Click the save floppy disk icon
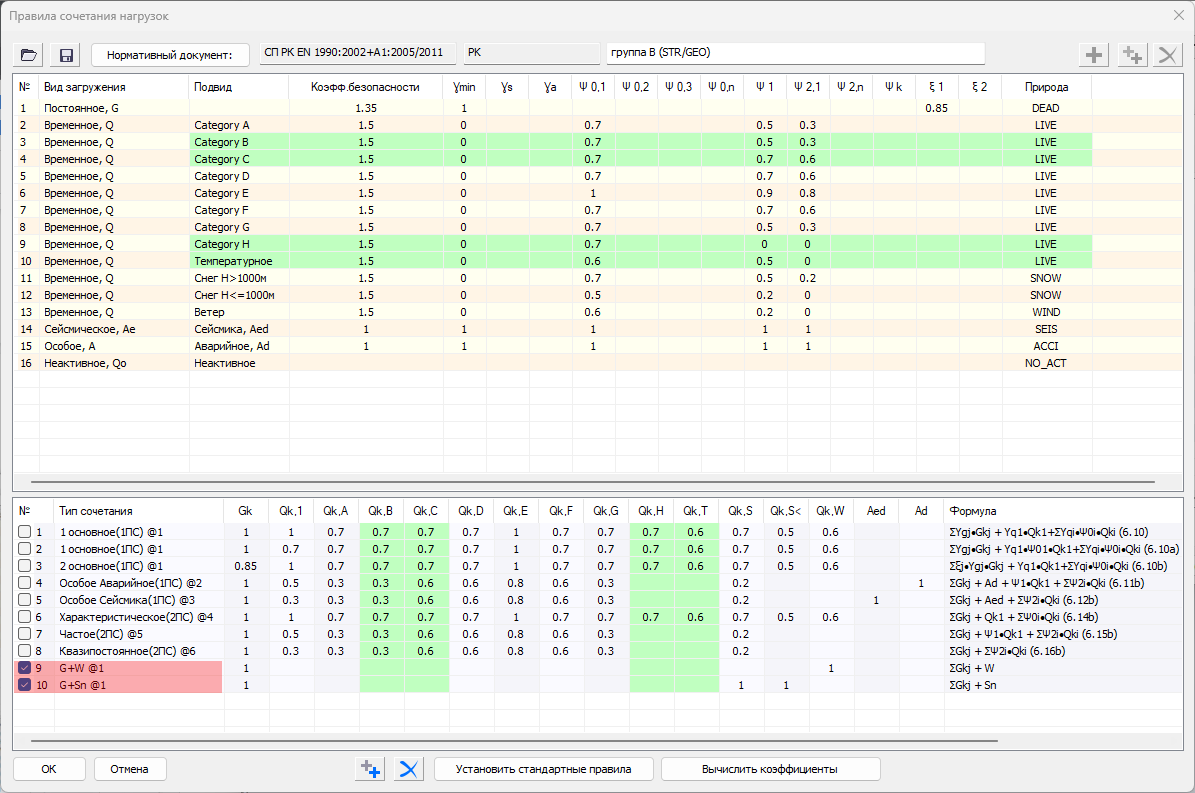This screenshot has height=793, width=1195. [x=67, y=54]
